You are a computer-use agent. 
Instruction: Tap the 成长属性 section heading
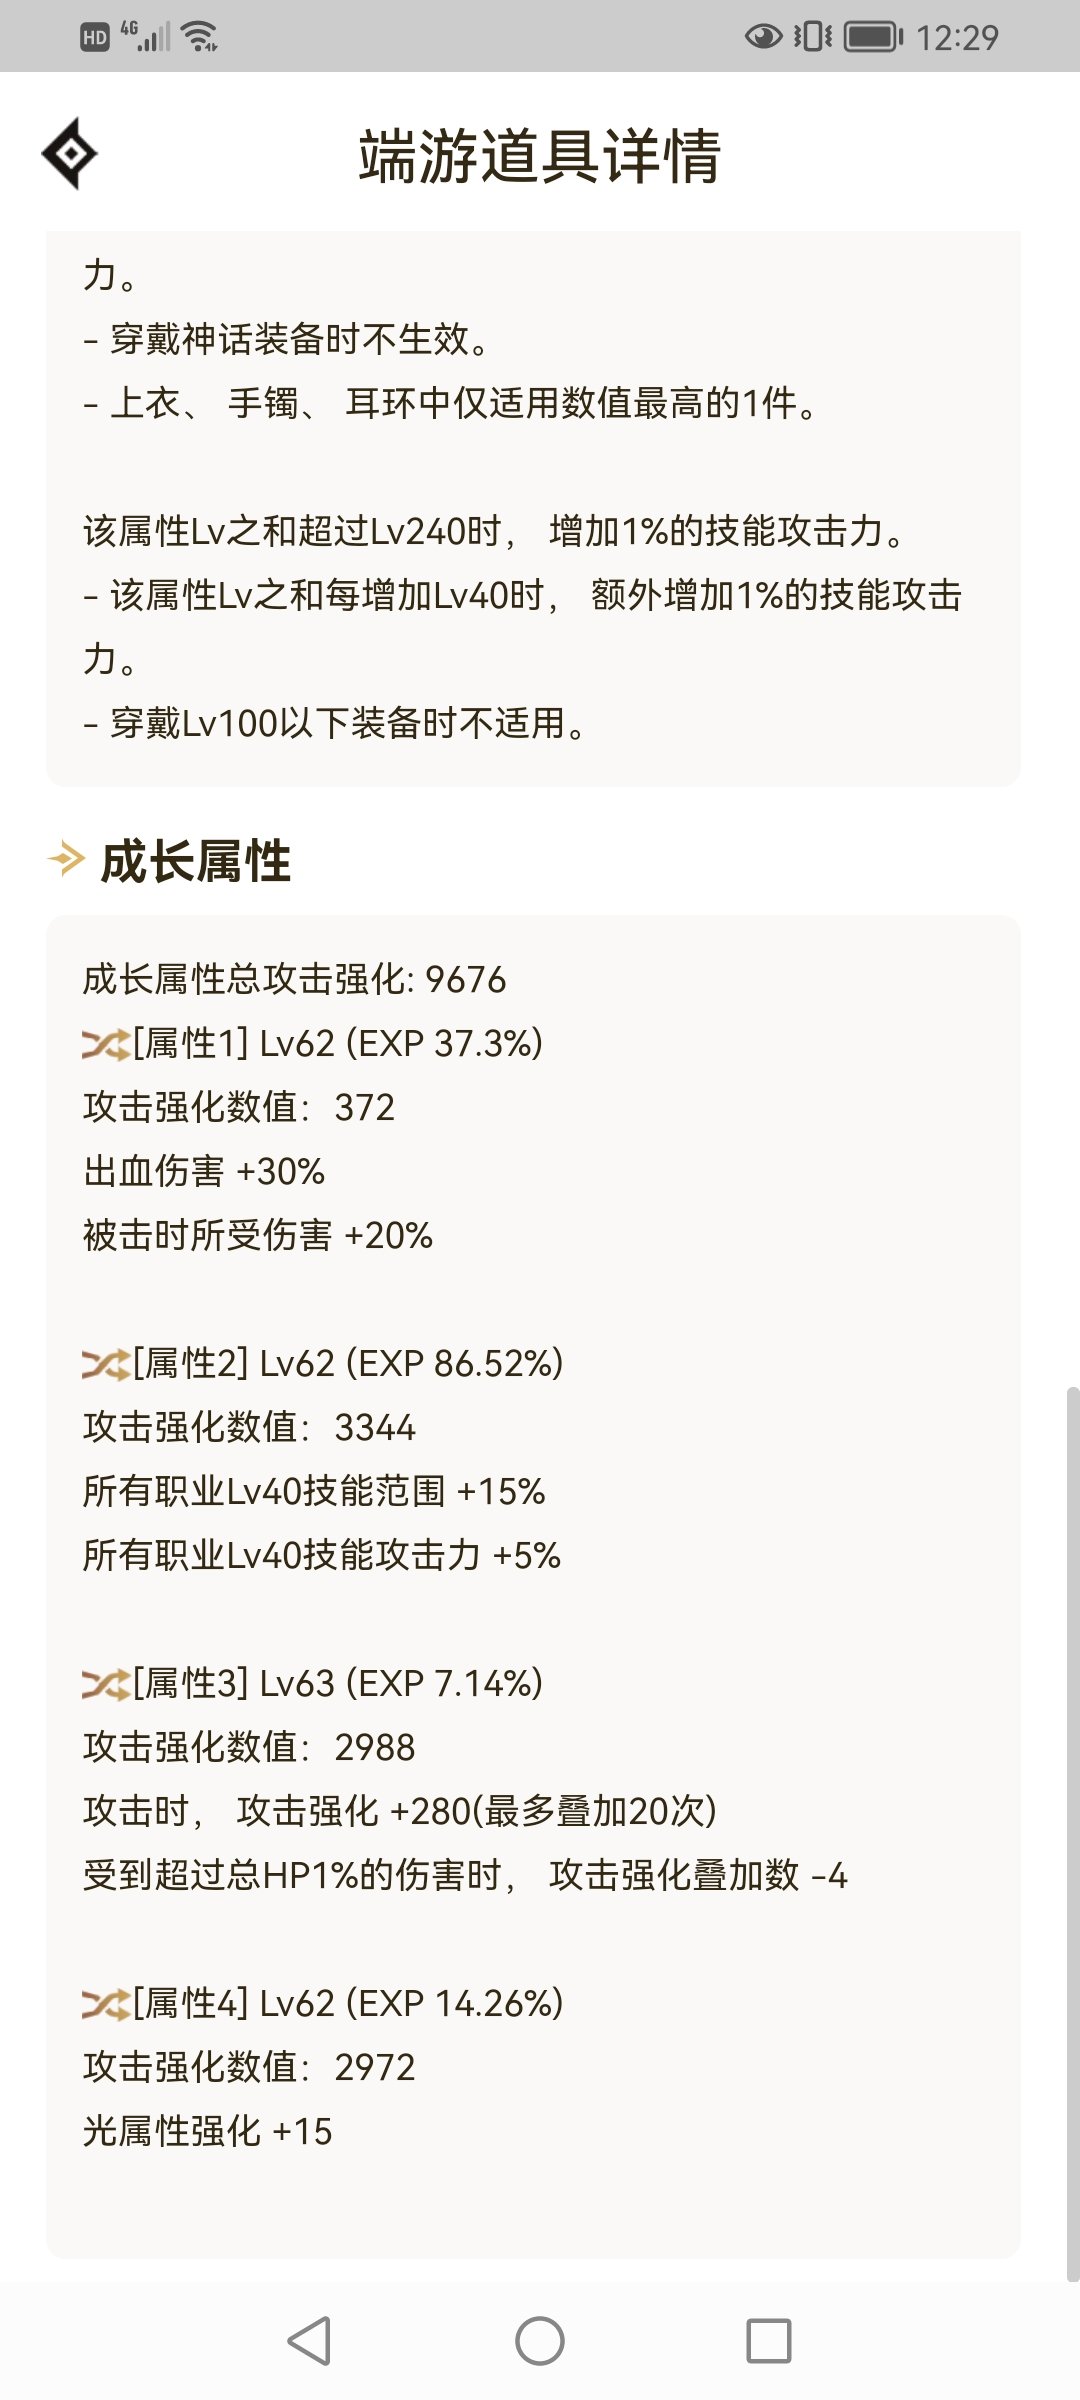click(196, 861)
